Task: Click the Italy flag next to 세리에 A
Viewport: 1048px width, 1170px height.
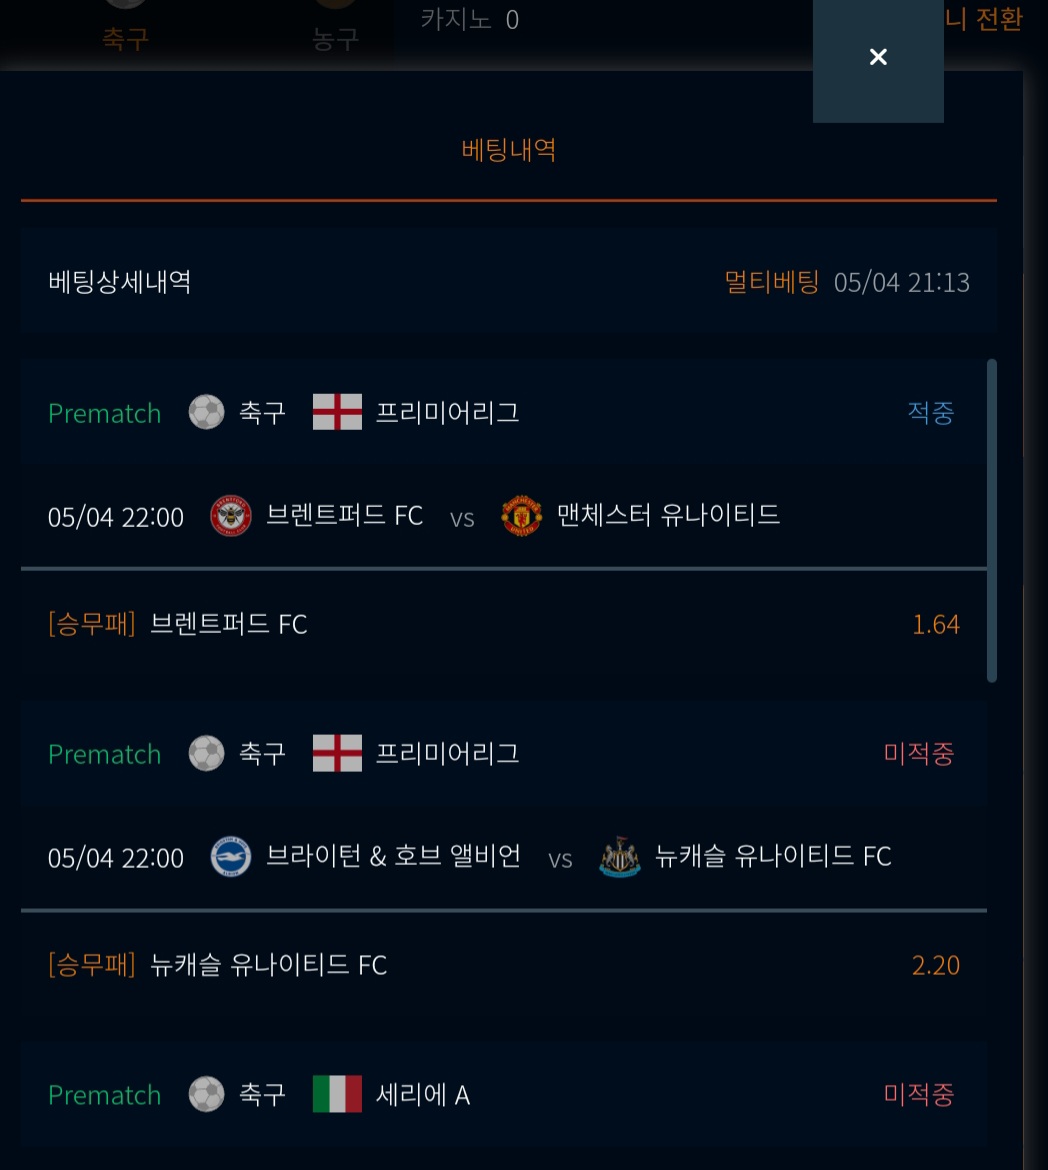Action: [337, 1094]
